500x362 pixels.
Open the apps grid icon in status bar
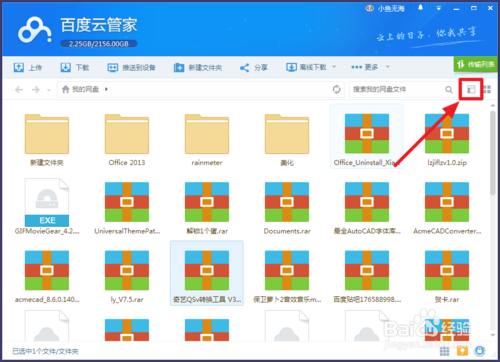pyautogui.click(x=445, y=351)
